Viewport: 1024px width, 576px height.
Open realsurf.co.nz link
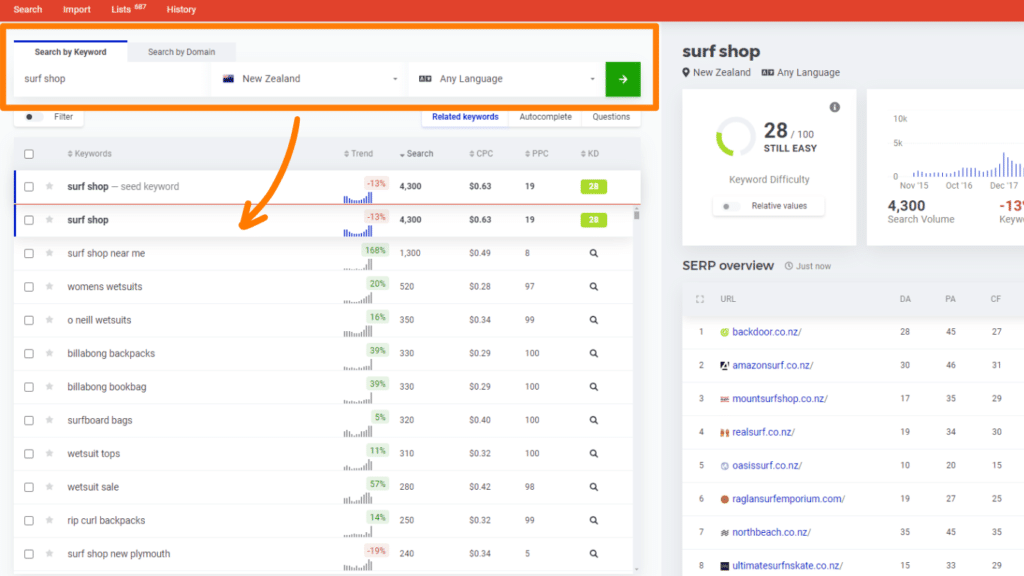[x=763, y=432]
